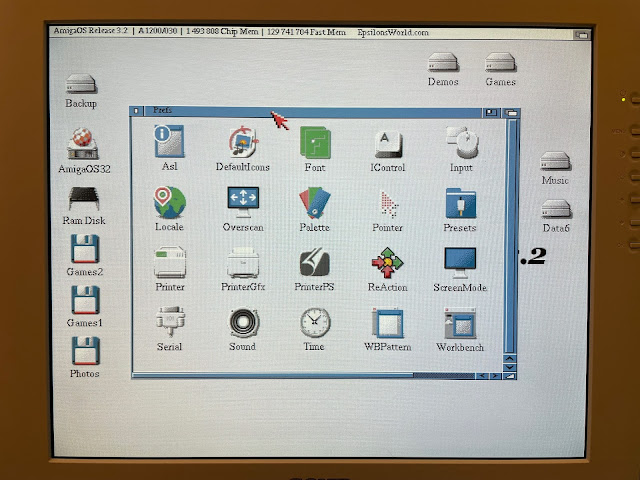The height and width of the screenshot is (480, 640).
Task: Select the Games hard drive icon
Action: [x=500, y=62]
